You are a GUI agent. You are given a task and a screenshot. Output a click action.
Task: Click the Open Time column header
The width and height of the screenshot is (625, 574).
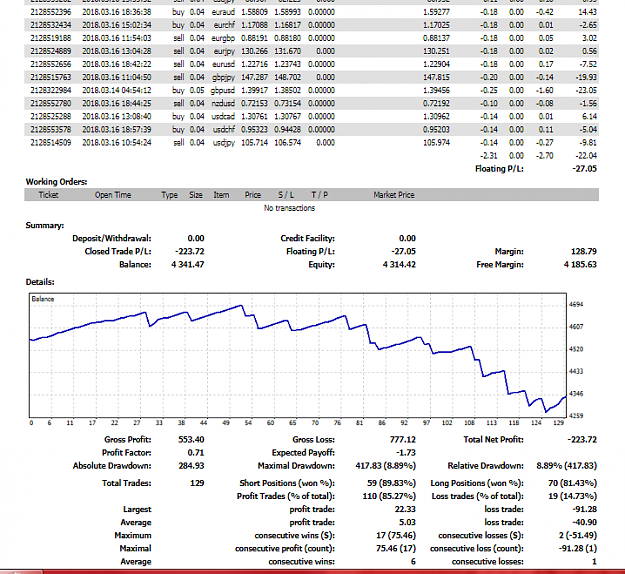coord(113,195)
